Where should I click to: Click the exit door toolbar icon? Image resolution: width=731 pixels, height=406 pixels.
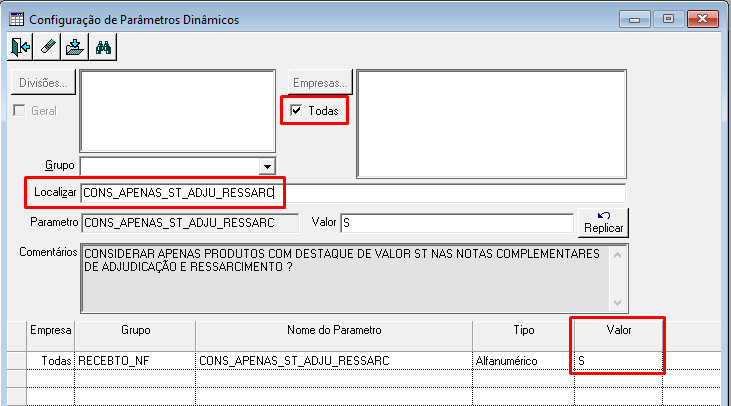[x=20, y=47]
